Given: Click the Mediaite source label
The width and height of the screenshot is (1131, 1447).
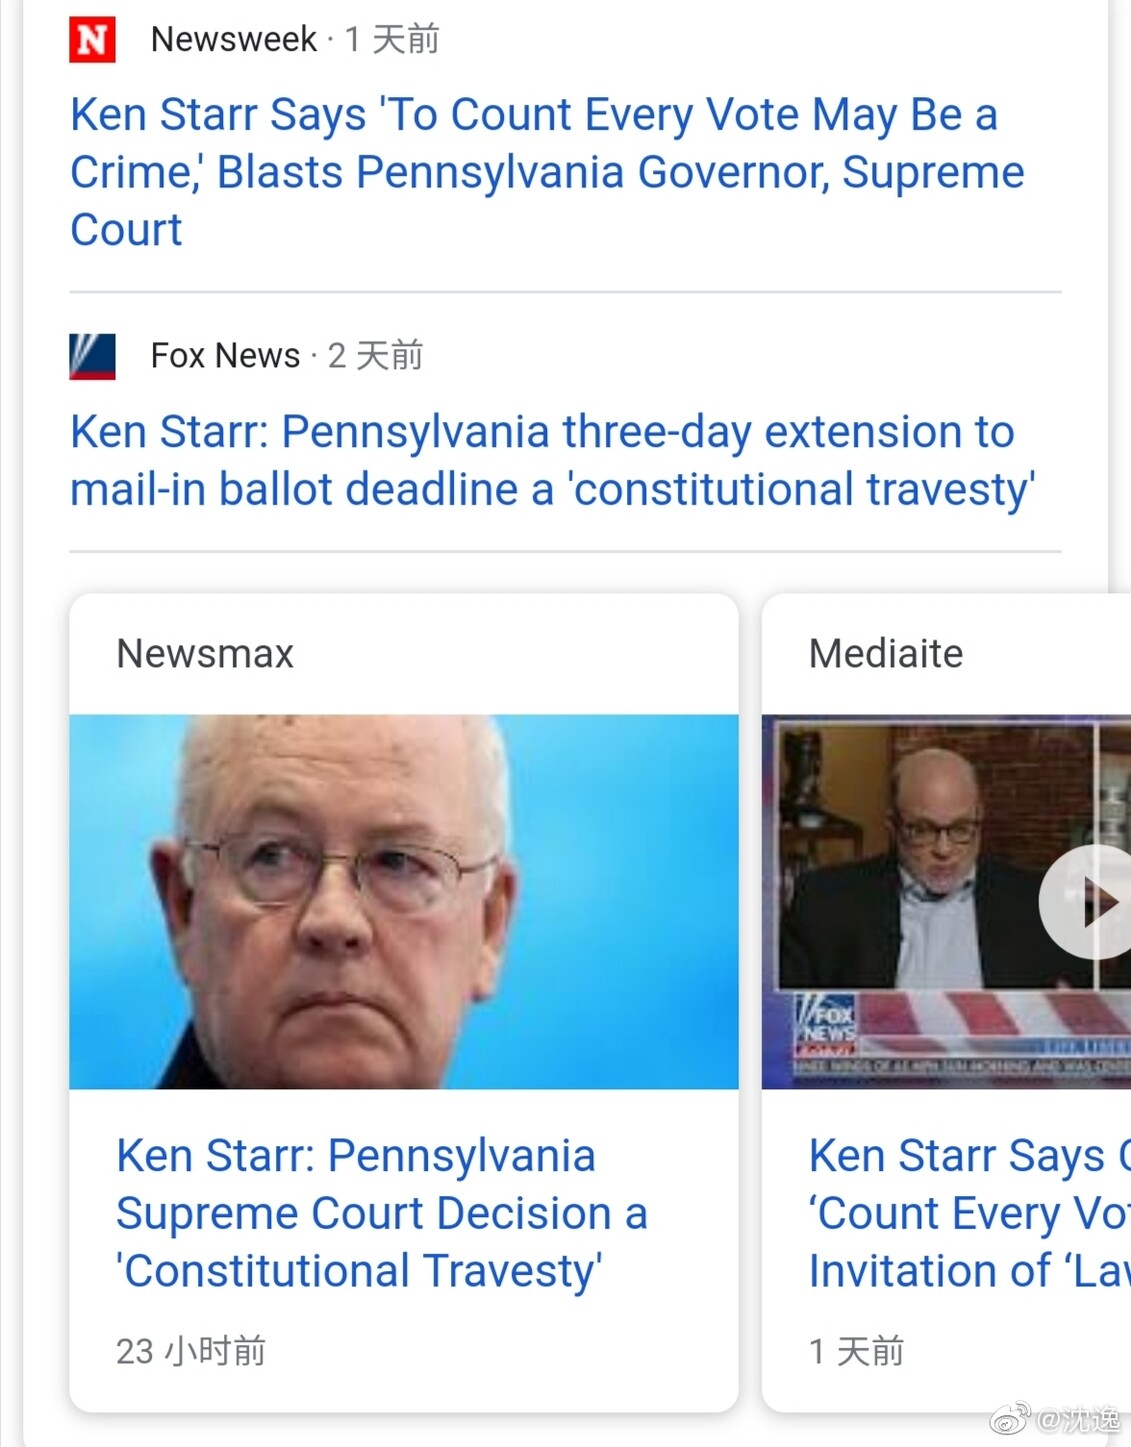Looking at the screenshot, I should 886,654.
